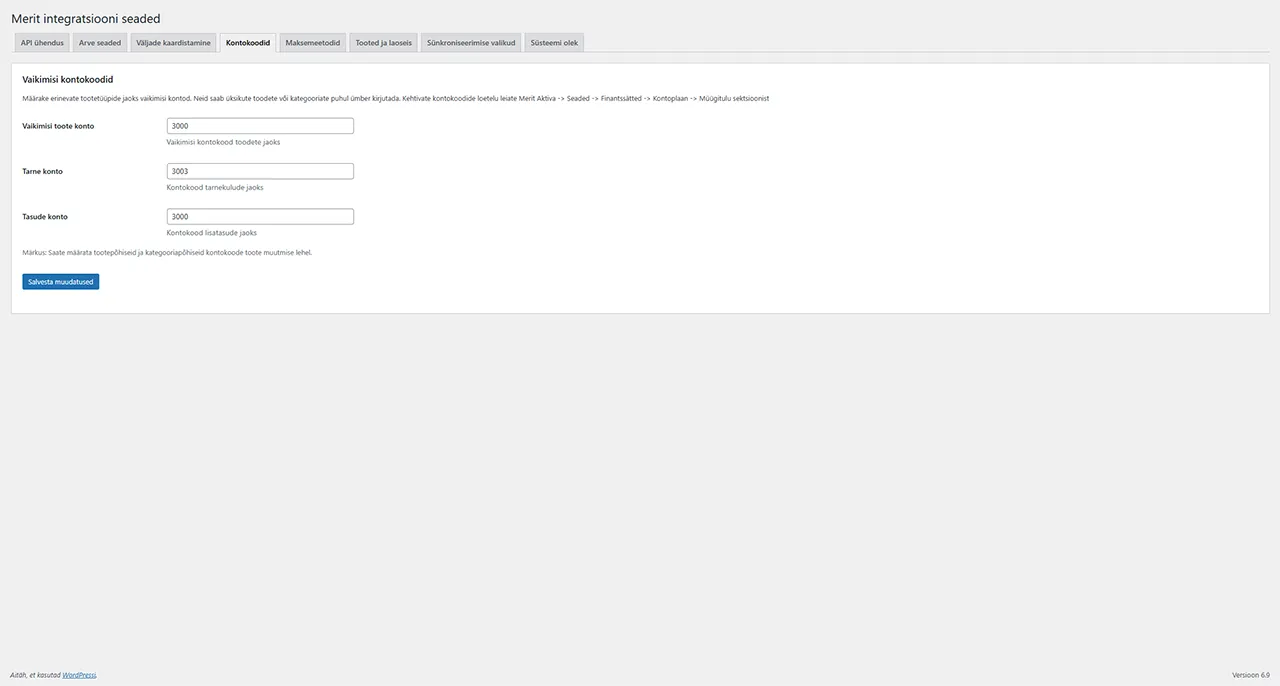
Task: Click the Vaikimisi kontokoodid section heading
Action: tap(68, 79)
